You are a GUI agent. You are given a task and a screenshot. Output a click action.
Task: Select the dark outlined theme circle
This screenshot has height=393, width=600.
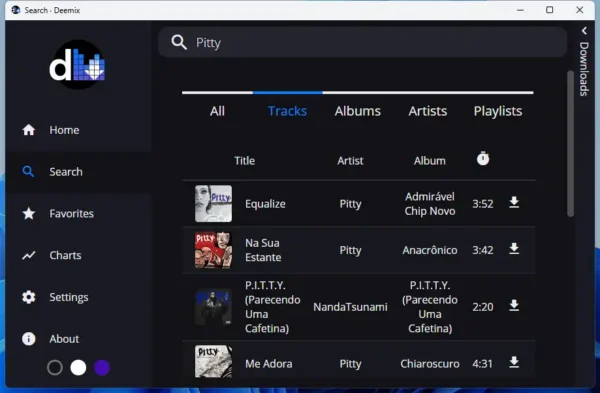click(x=55, y=367)
